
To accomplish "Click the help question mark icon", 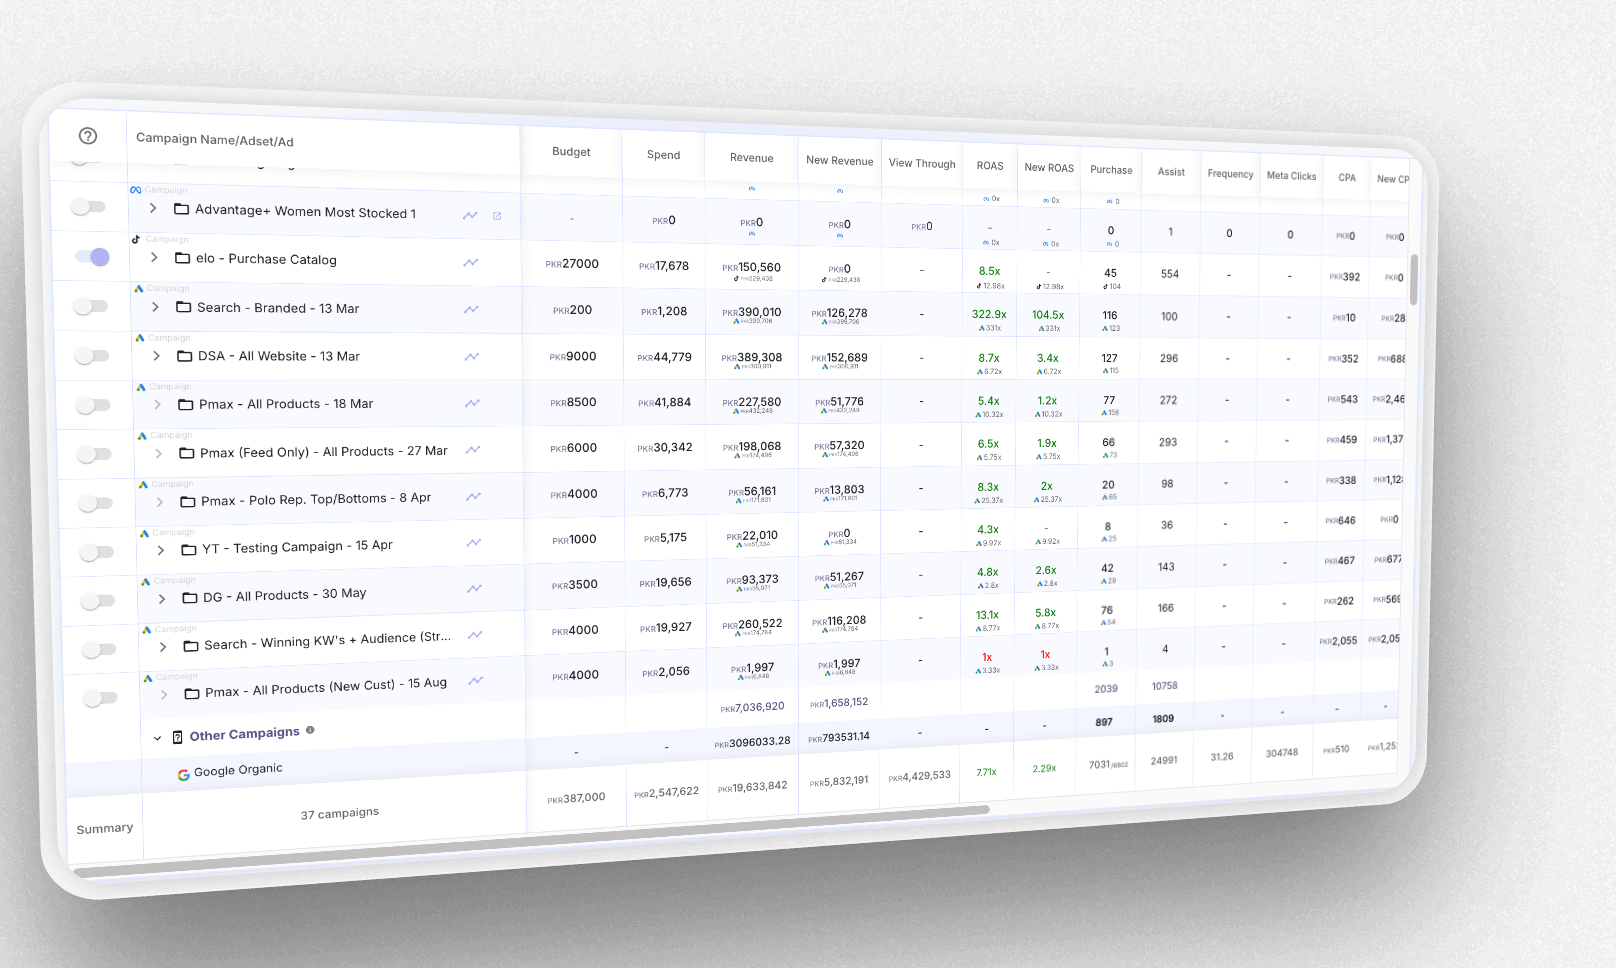I will (x=88, y=136).
